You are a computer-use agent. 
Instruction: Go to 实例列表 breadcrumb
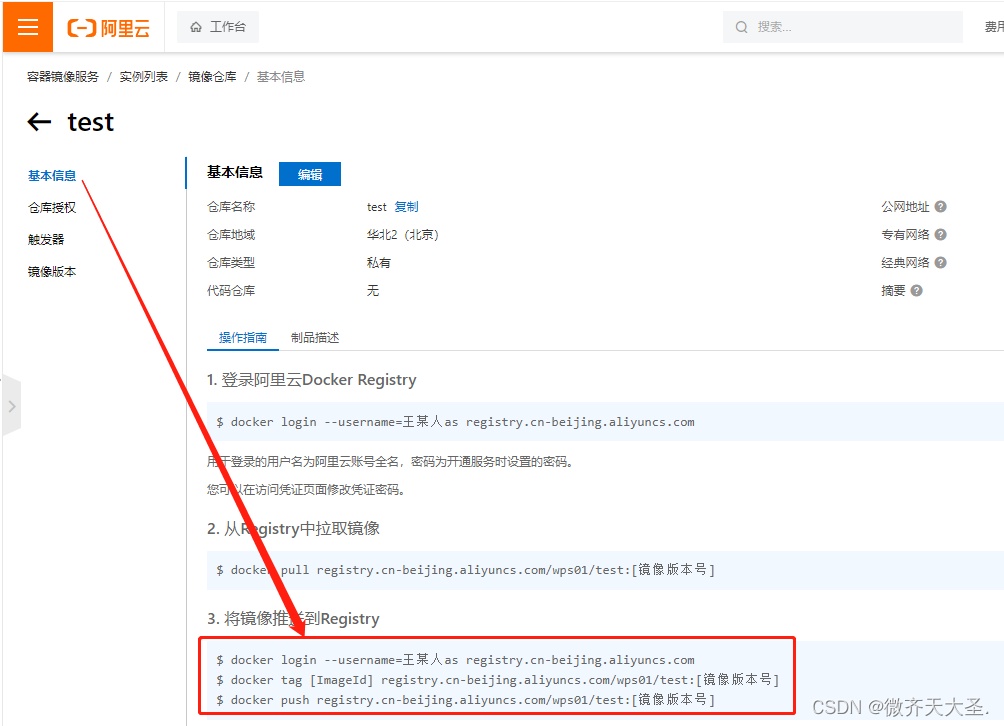pyautogui.click(x=143, y=77)
